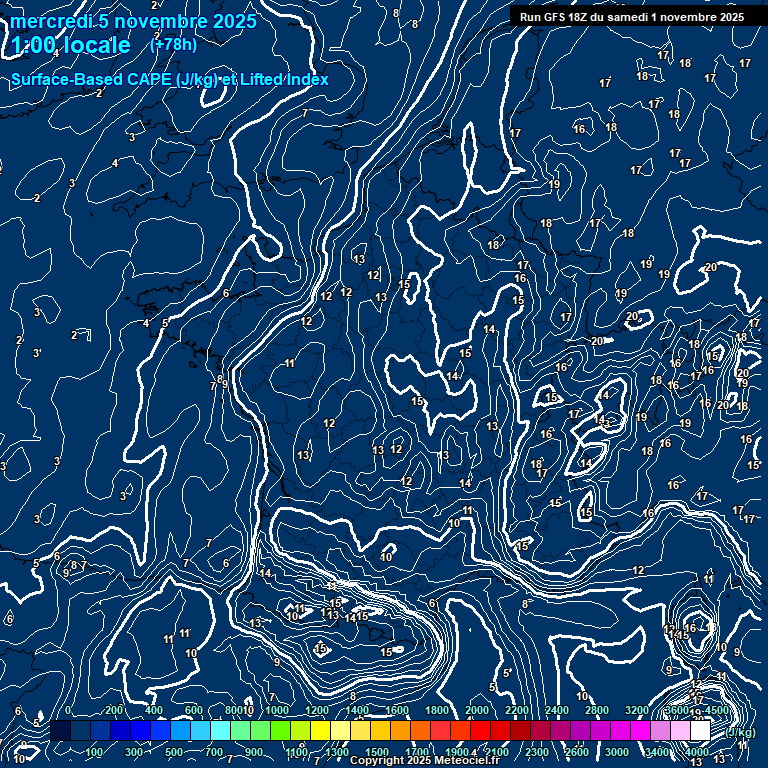Select the cyan swatch between 700 and 800

pyautogui.click(x=220, y=730)
